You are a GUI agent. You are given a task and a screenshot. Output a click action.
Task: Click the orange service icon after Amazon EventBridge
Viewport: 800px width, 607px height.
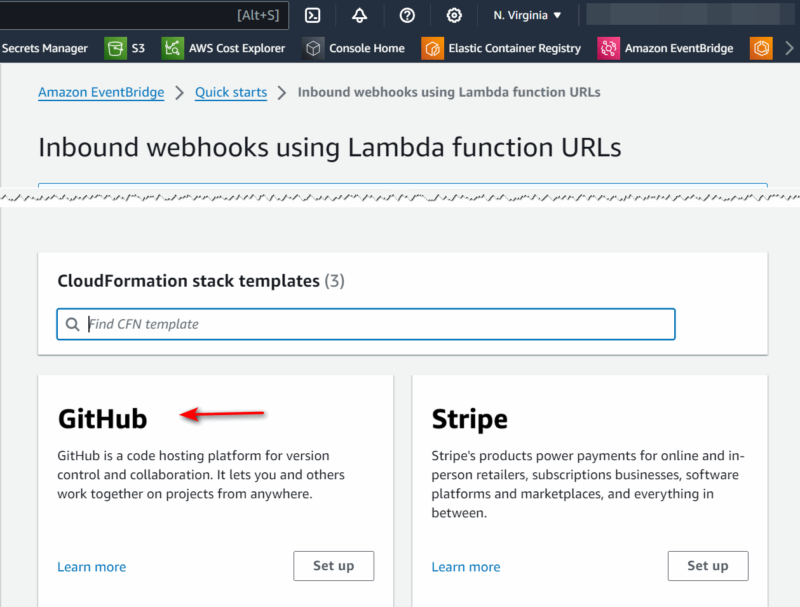pyautogui.click(x=761, y=48)
